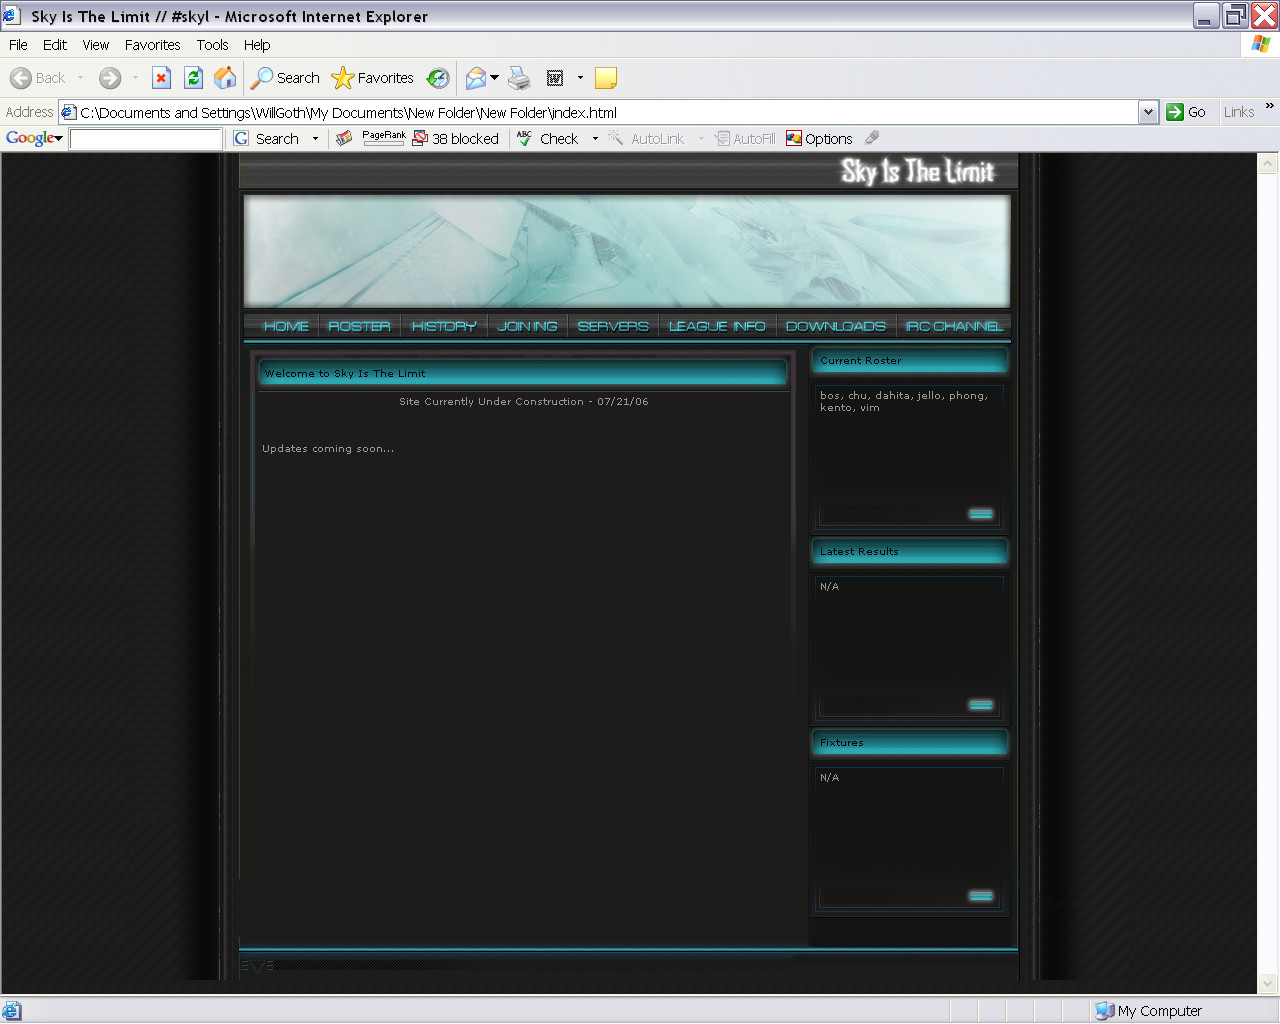Viewport: 1280px width, 1024px height.
Task: Go to the browser Home page
Action: pos(226,78)
